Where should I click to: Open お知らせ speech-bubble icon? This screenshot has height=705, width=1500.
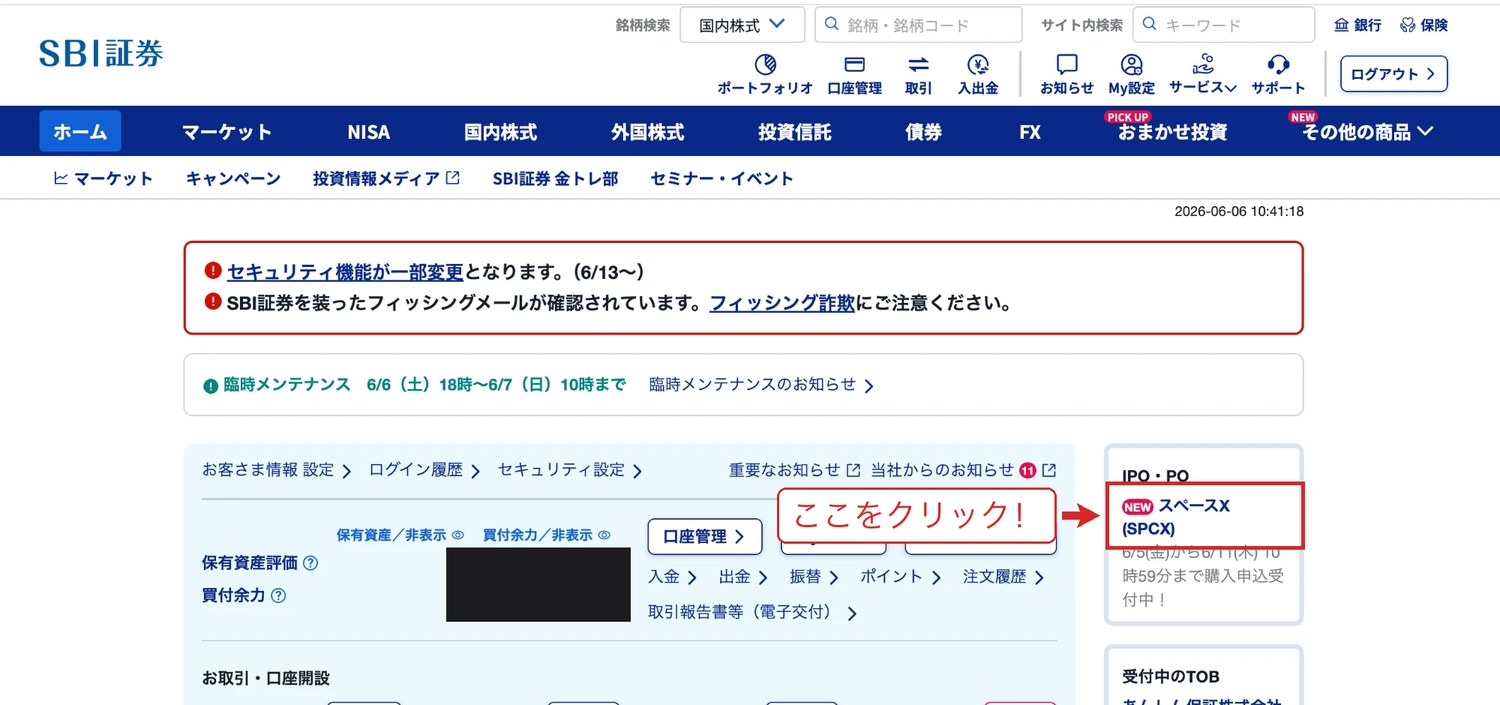[x=1067, y=65]
